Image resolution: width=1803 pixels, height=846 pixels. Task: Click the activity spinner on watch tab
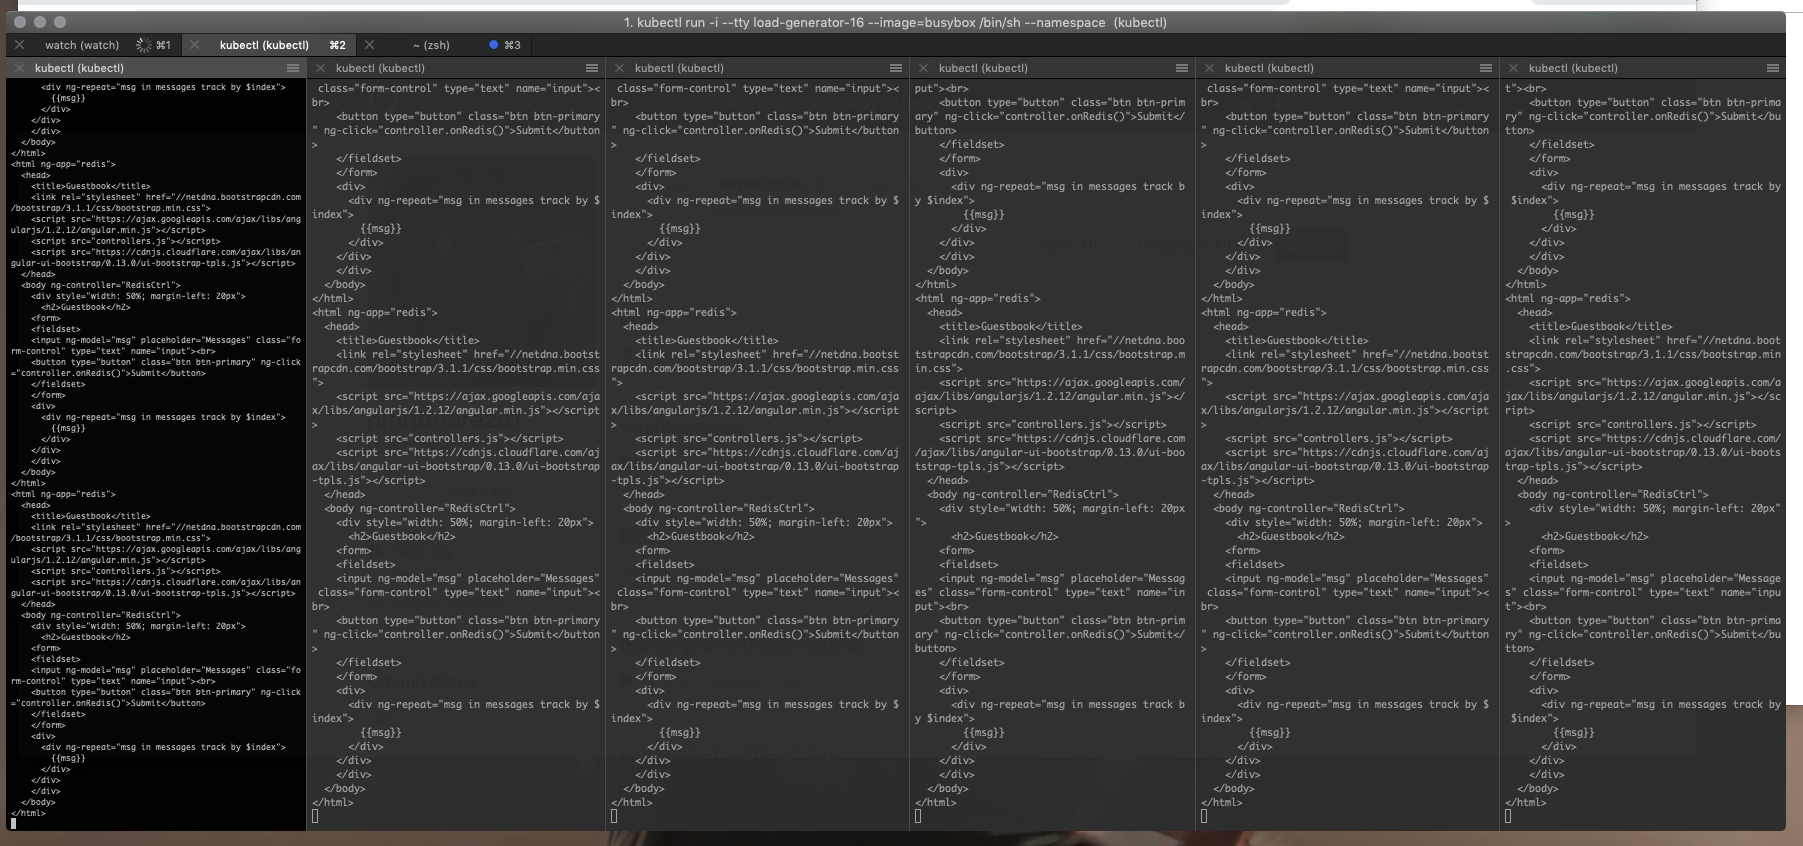[x=144, y=45]
